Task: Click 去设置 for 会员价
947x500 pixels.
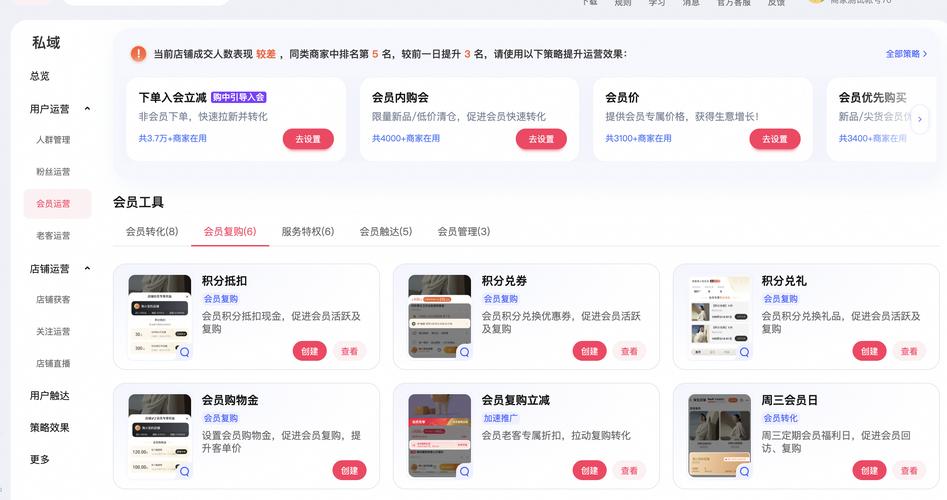Action: click(x=775, y=139)
